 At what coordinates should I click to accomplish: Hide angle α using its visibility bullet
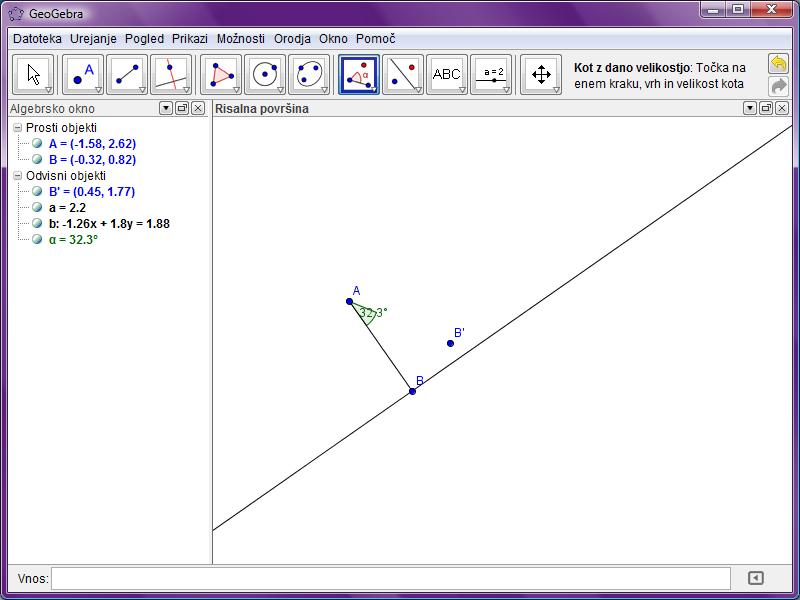[37, 240]
